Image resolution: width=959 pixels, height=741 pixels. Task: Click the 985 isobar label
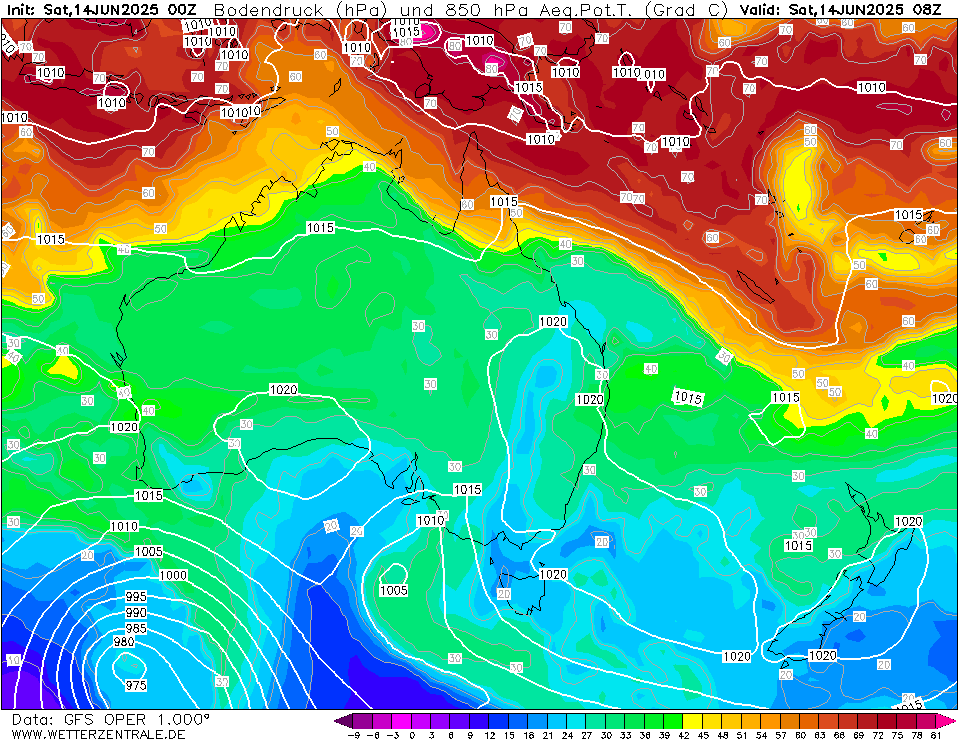tap(136, 629)
